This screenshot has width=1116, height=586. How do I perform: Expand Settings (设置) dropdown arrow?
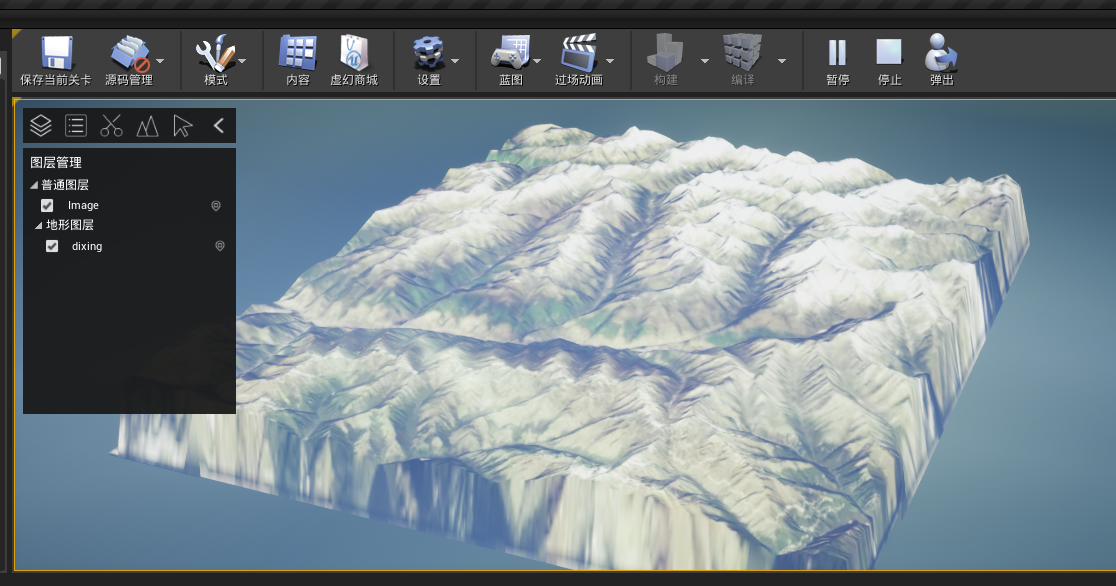coord(455,61)
